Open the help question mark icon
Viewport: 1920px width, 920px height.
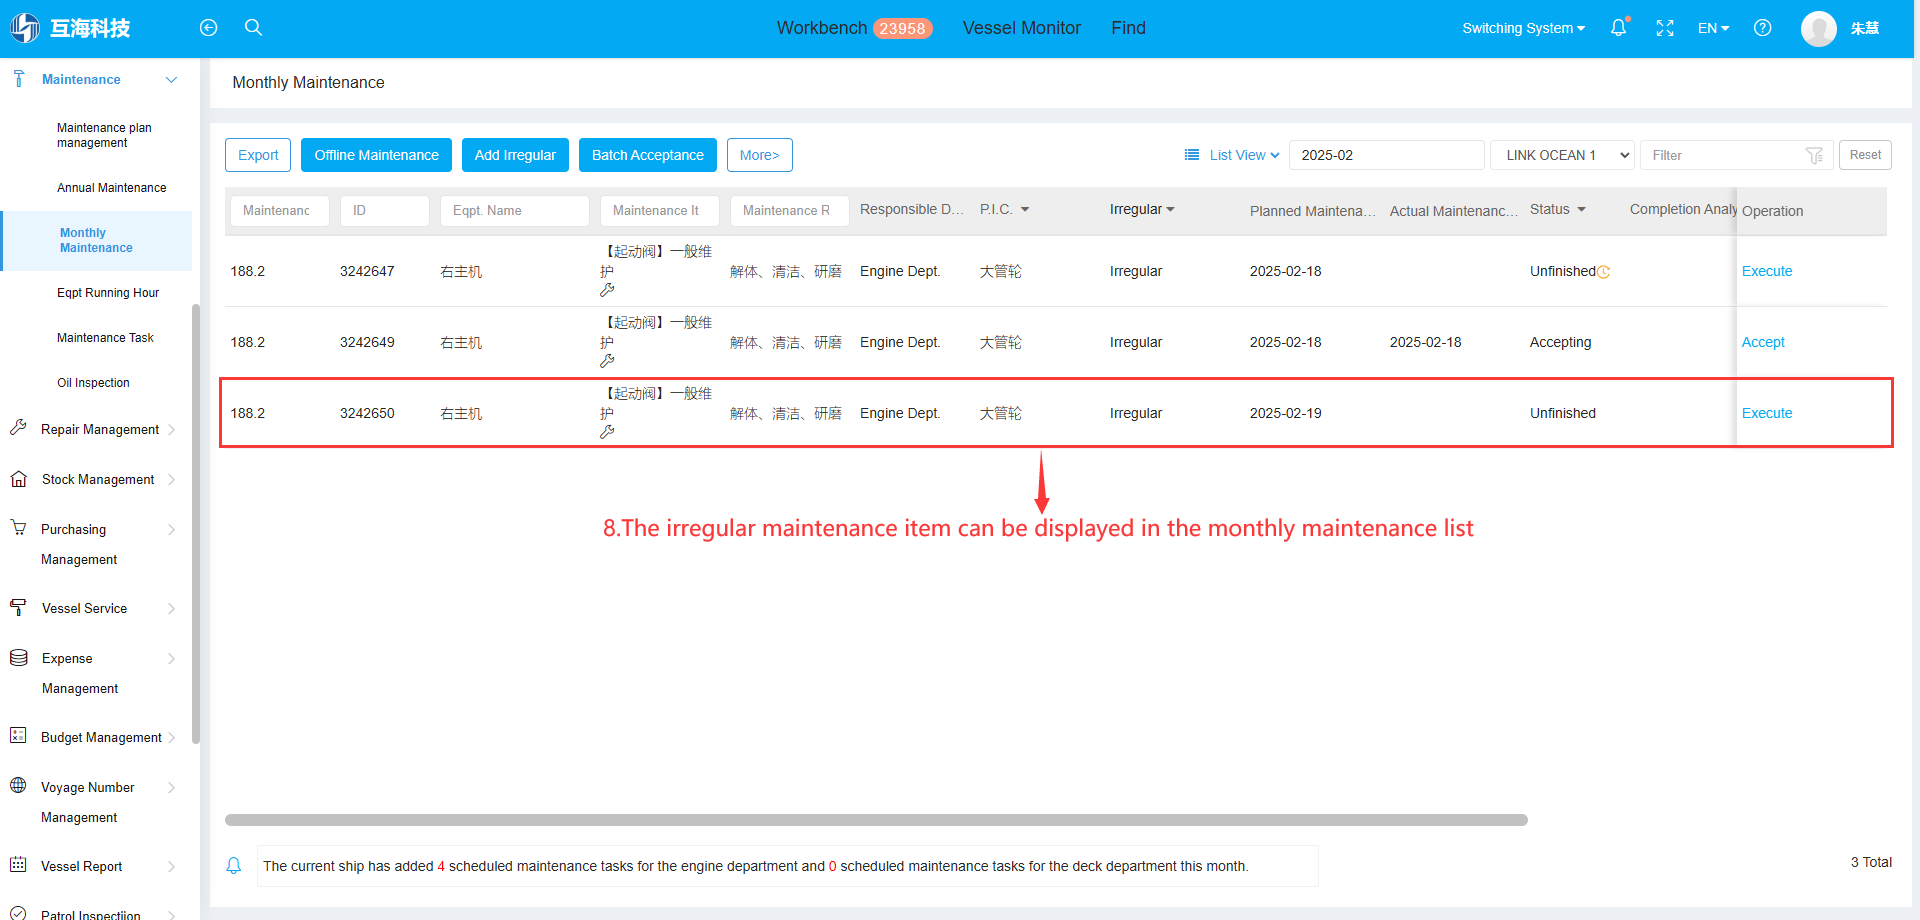click(x=1763, y=28)
